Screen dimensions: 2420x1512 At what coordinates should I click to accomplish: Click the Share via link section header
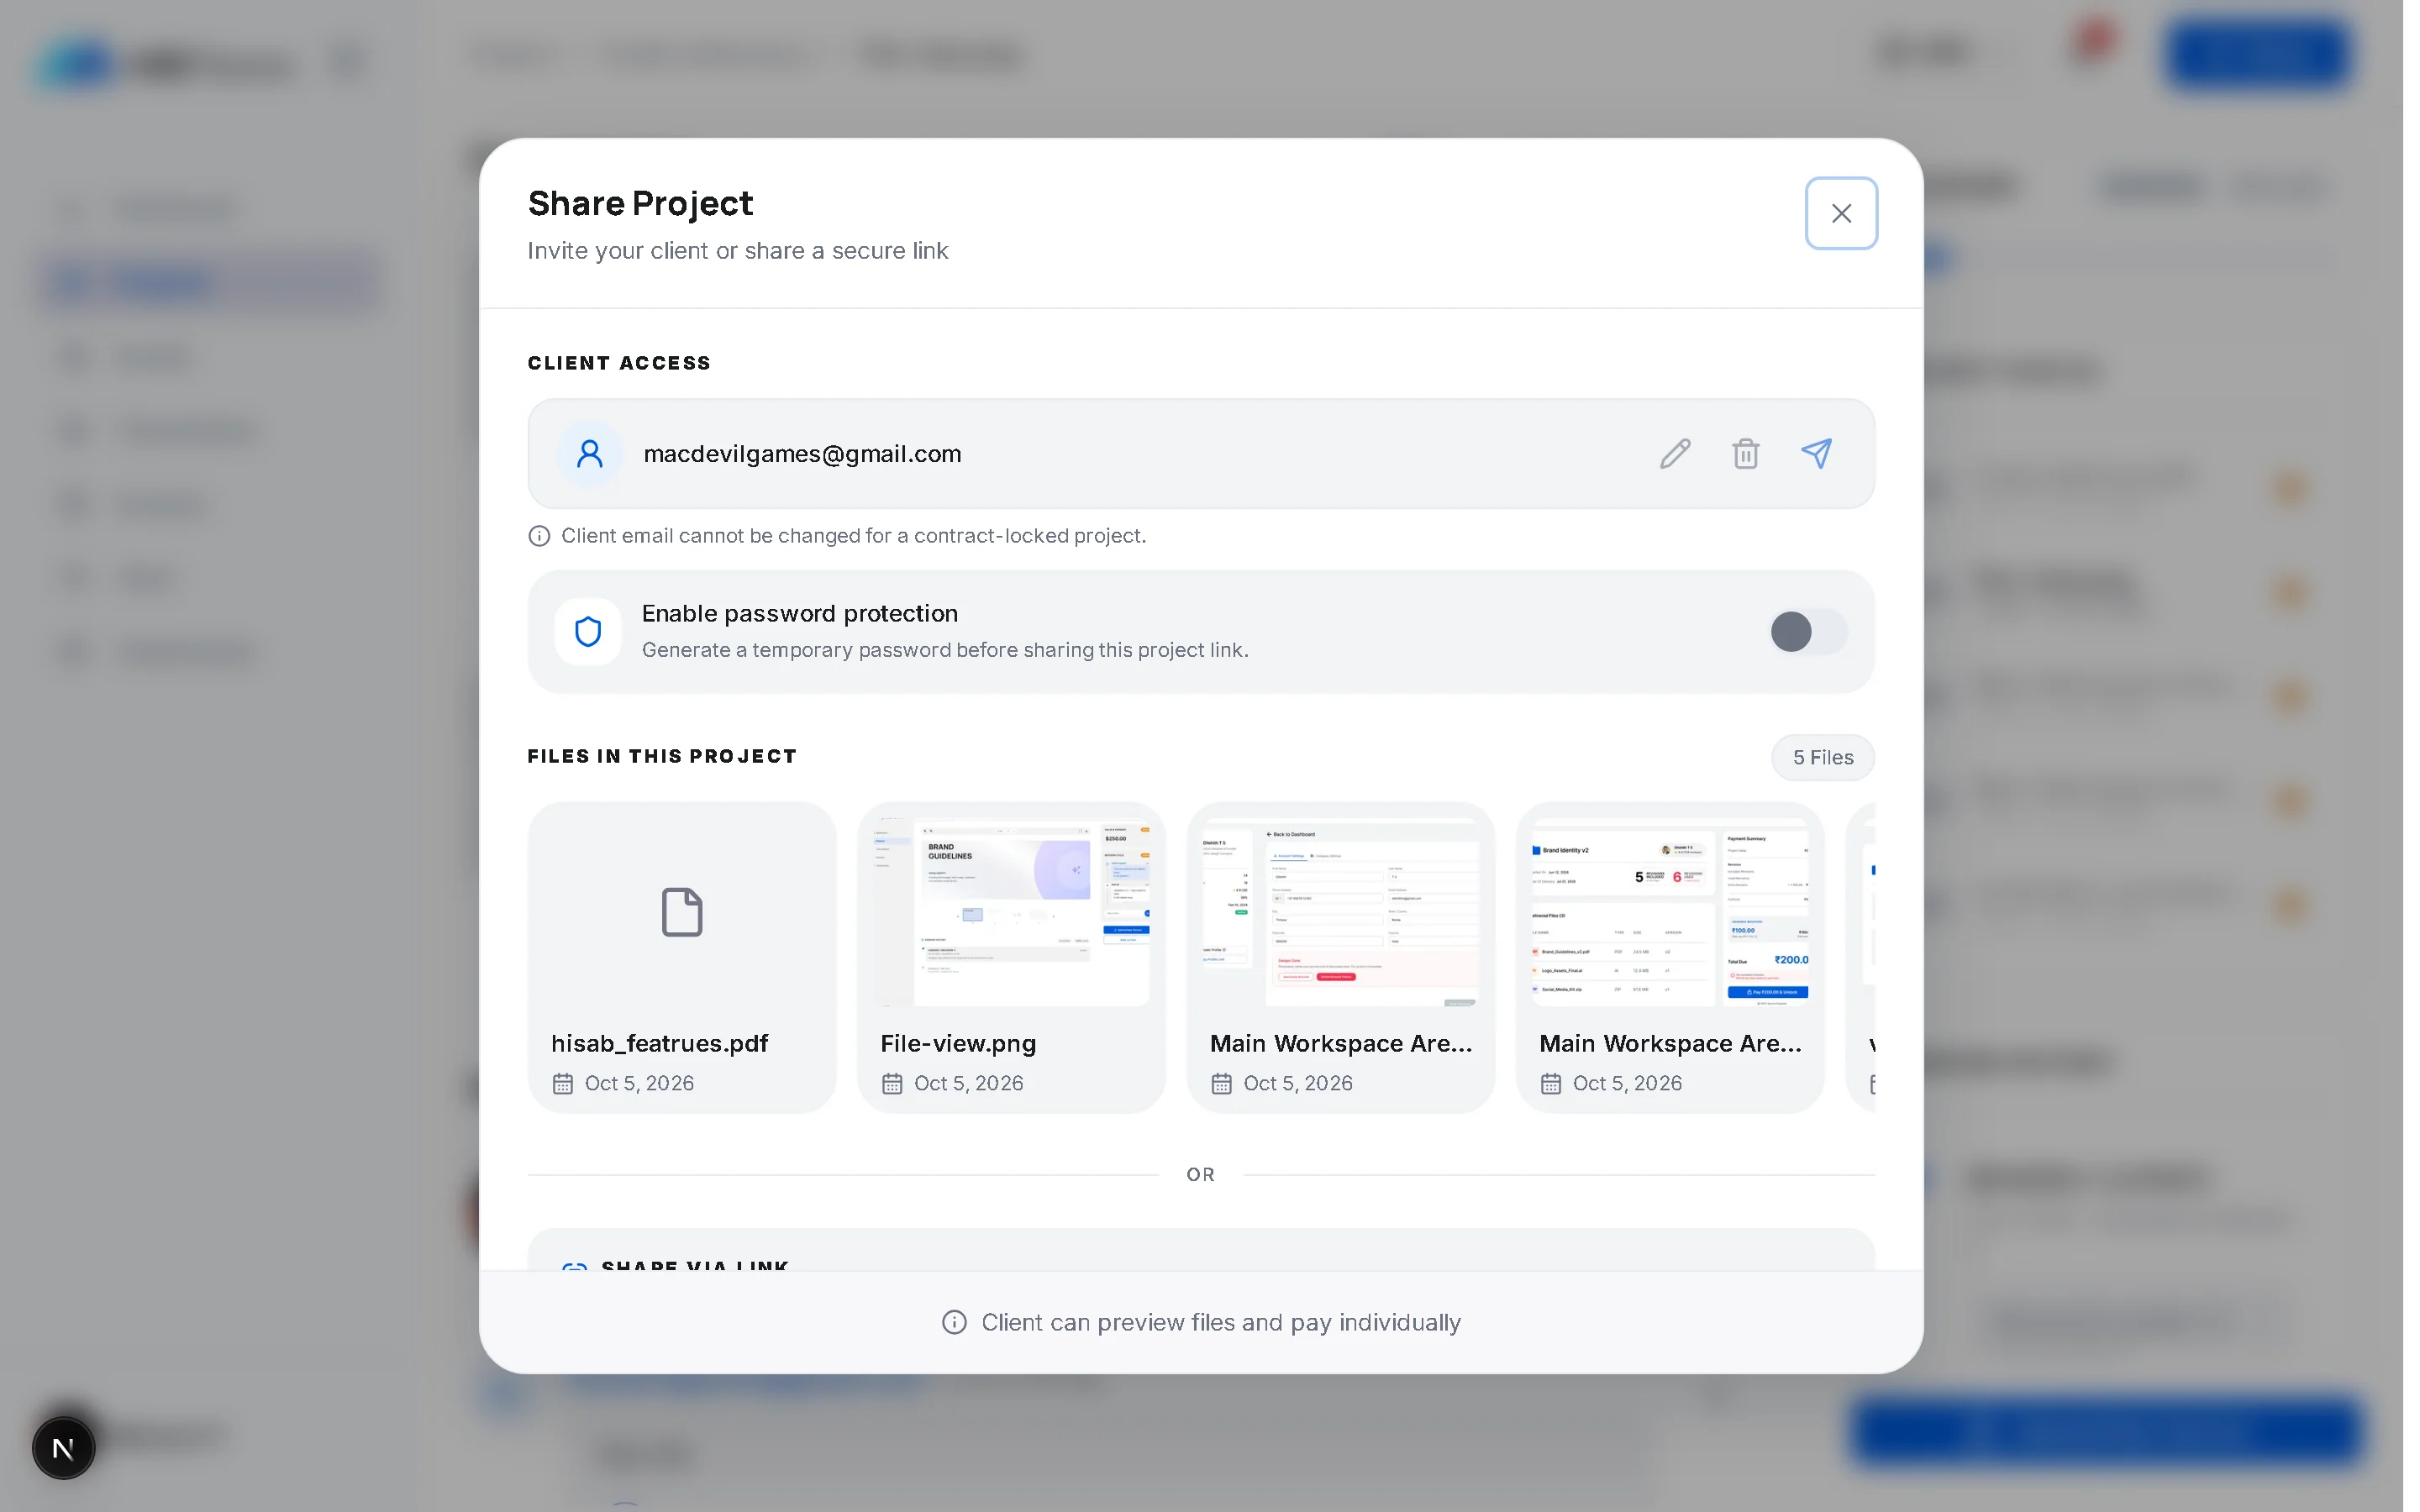point(694,1265)
